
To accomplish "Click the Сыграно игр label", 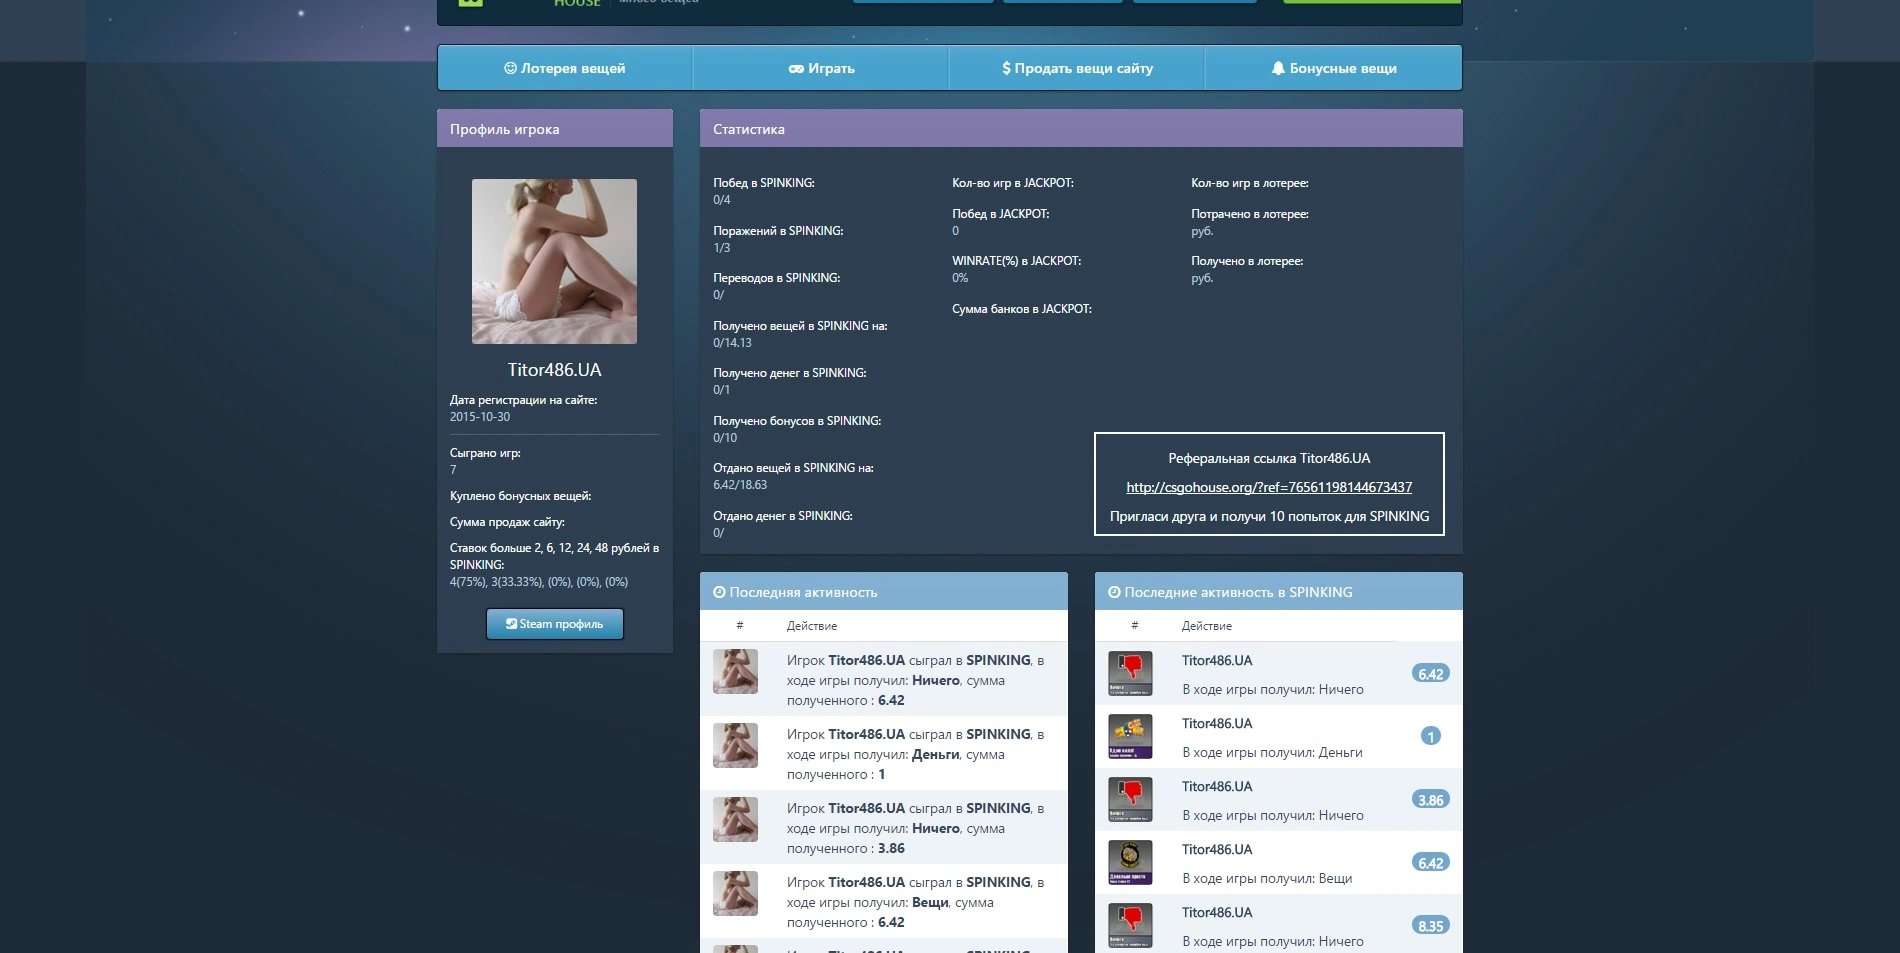I will (485, 453).
